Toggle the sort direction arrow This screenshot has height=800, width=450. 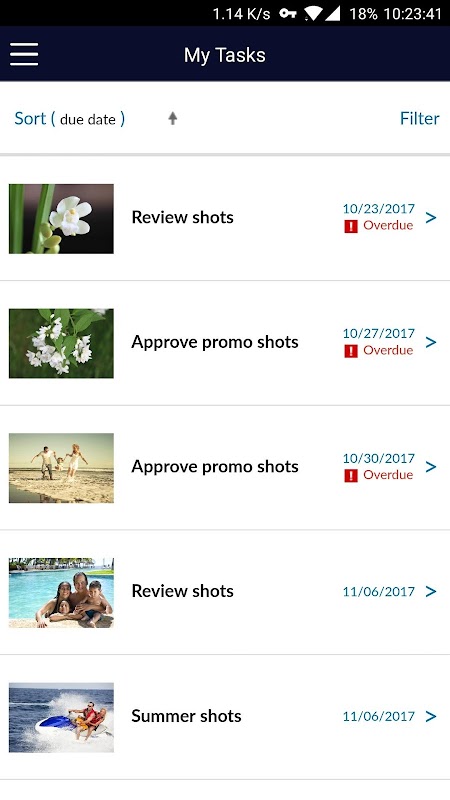click(172, 118)
